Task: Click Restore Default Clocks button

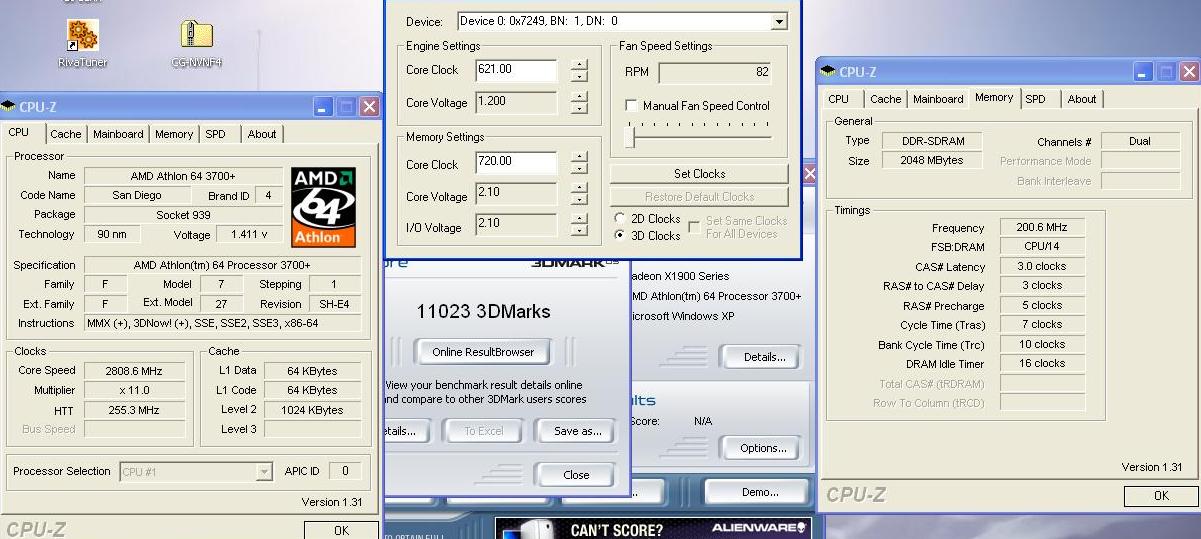Action: (x=699, y=196)
